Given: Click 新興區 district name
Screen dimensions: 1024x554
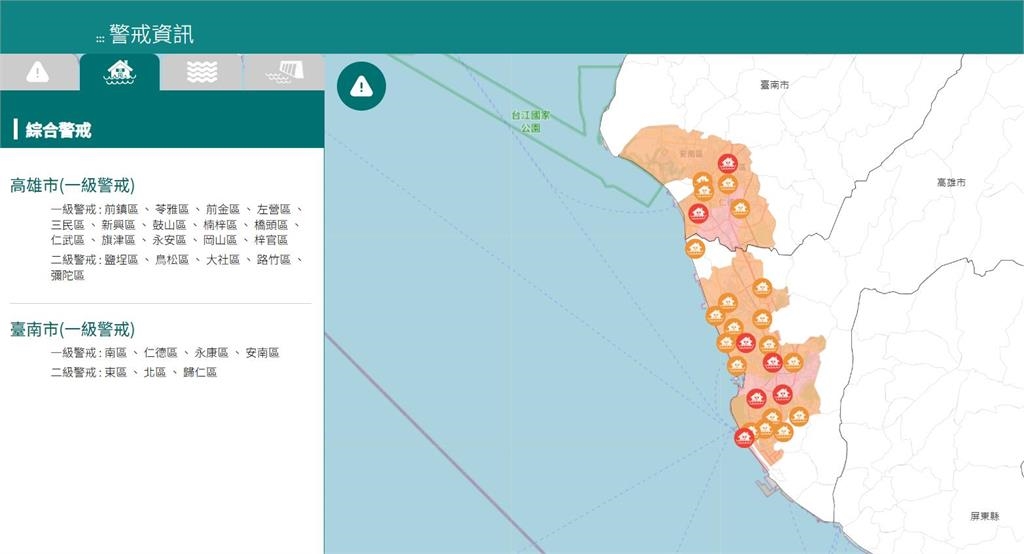Looking at the screenshot, I should click(x=118, y=225).
